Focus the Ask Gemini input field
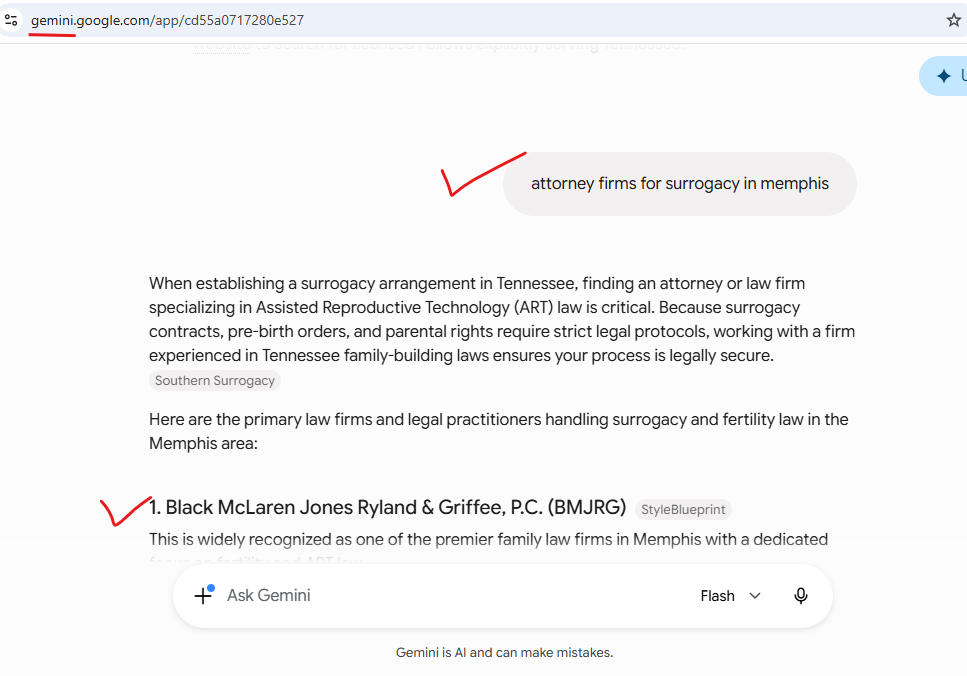This screenshot has height=676, width=967. (456, 595)
